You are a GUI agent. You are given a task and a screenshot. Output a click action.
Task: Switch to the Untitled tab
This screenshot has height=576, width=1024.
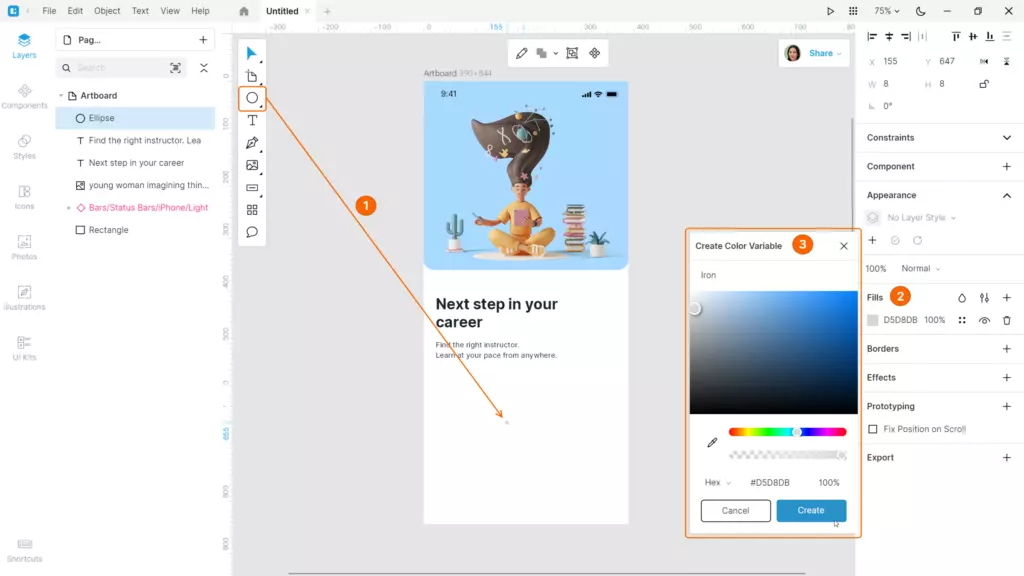[282, 11]
